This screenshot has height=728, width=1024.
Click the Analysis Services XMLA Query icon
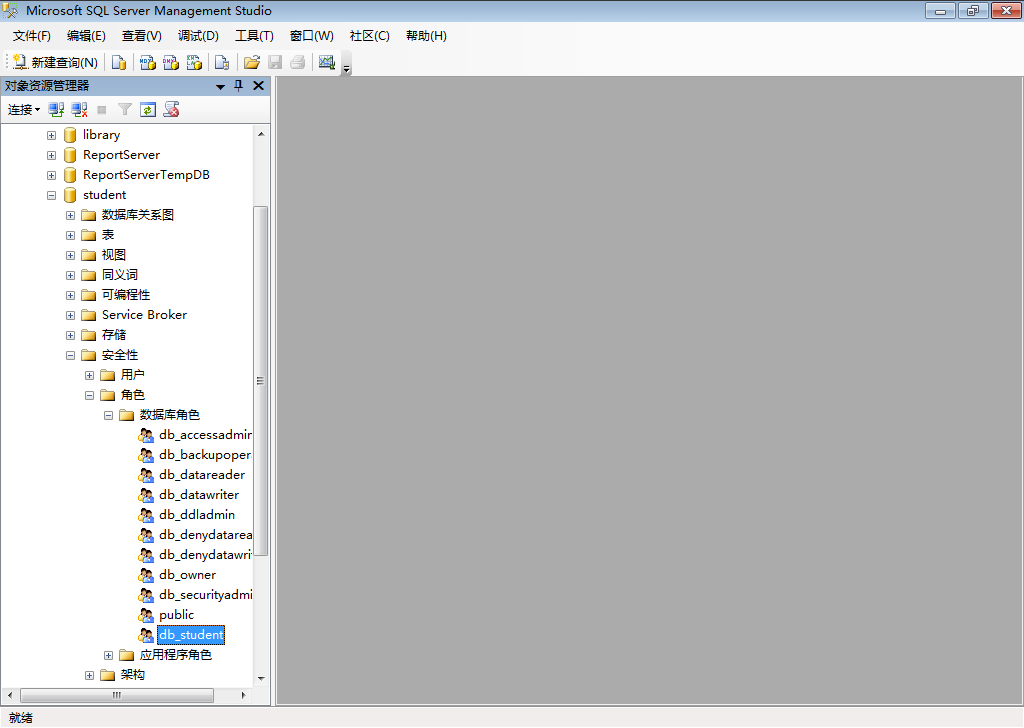[194, 62]
